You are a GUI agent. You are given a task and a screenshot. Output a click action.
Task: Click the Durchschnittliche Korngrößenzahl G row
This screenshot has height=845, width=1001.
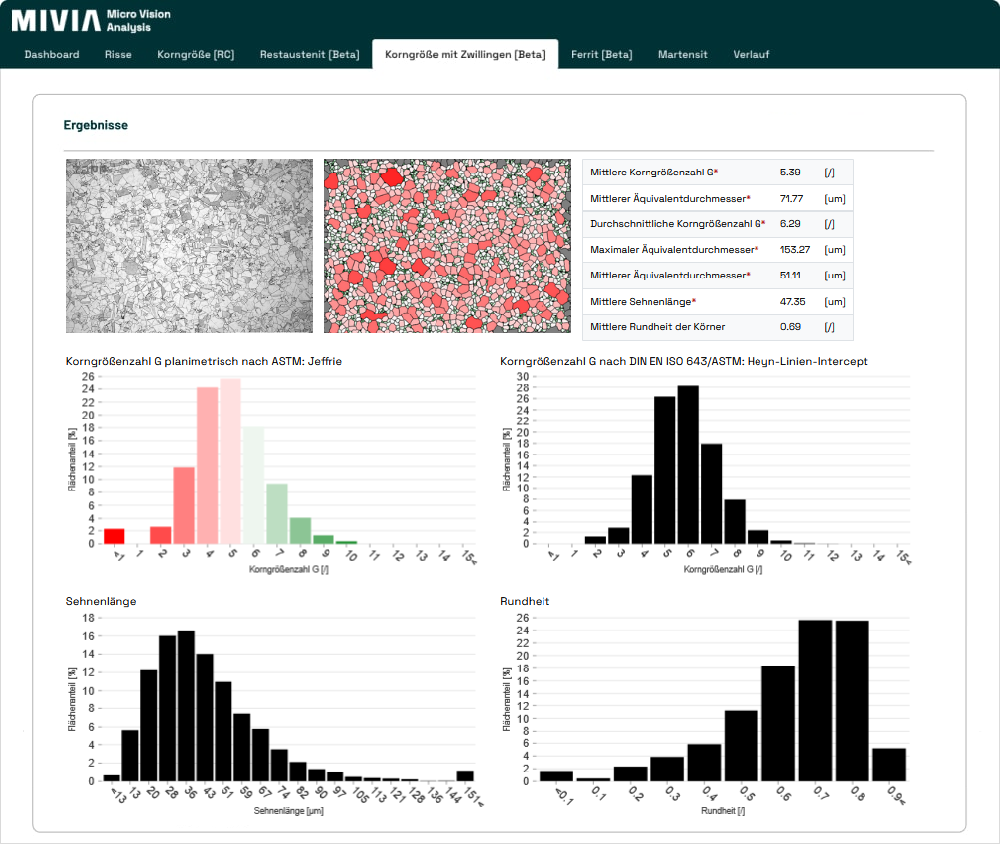coord(717,224)
